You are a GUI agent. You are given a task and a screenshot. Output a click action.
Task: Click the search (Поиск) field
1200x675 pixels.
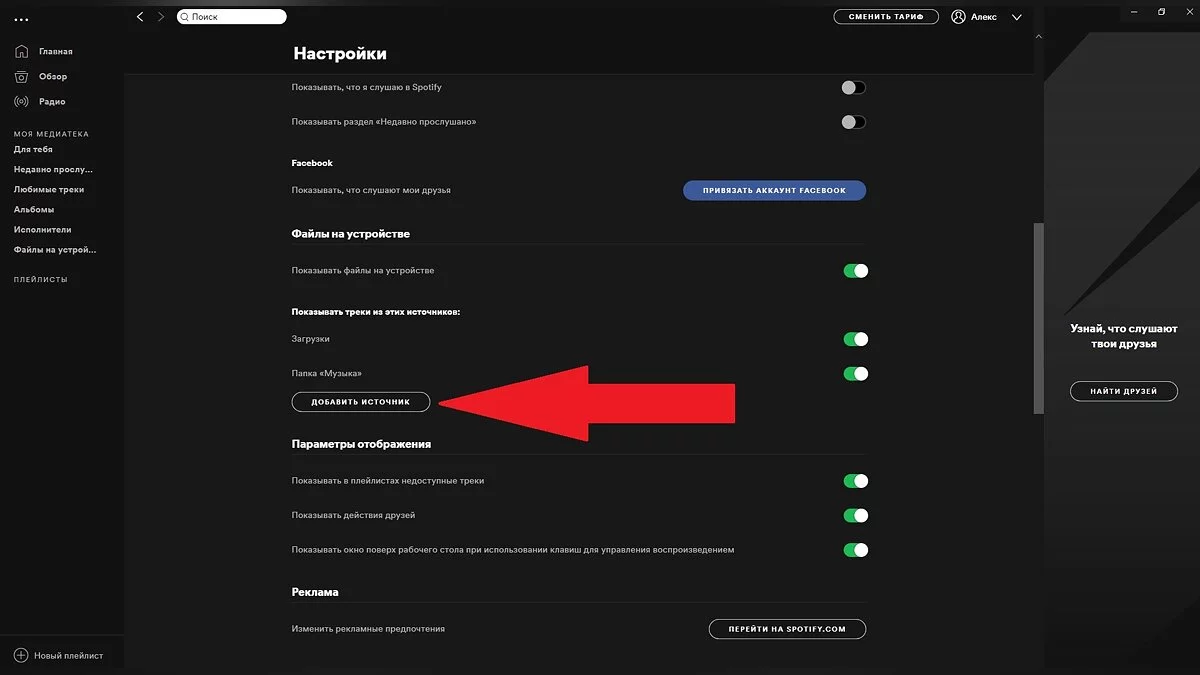232,17
